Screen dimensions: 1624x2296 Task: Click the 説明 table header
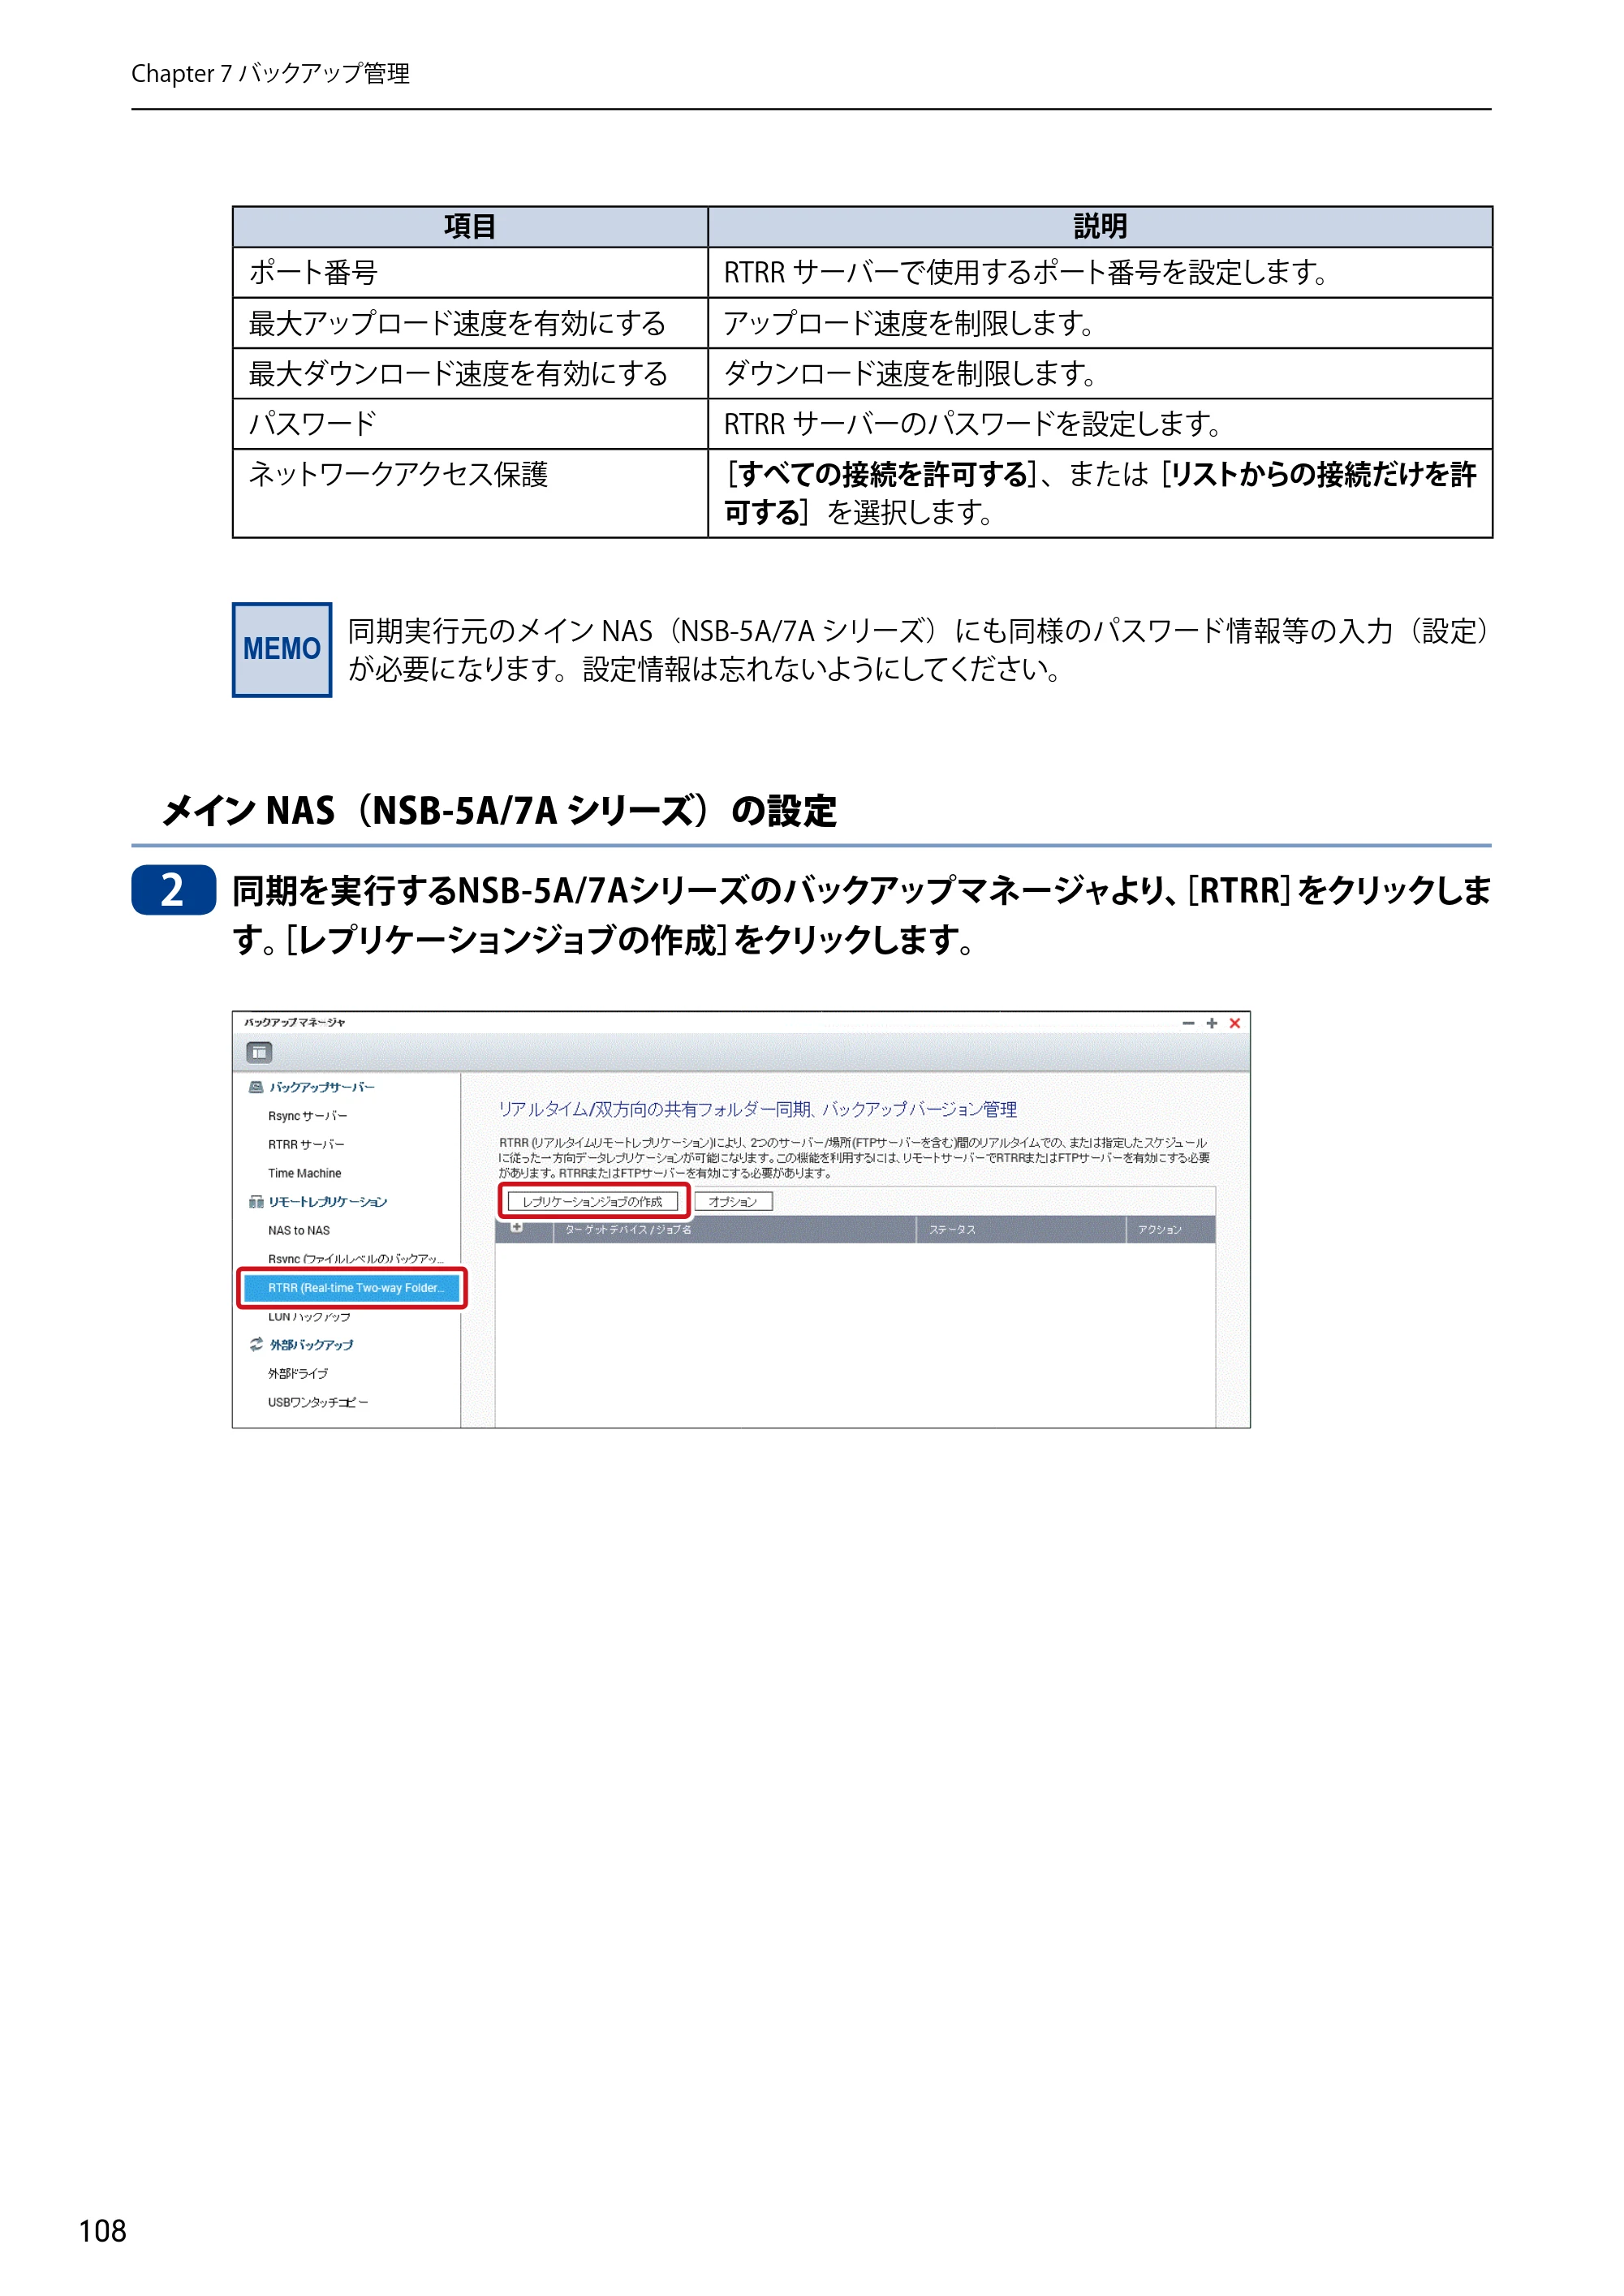[1100, 227]
